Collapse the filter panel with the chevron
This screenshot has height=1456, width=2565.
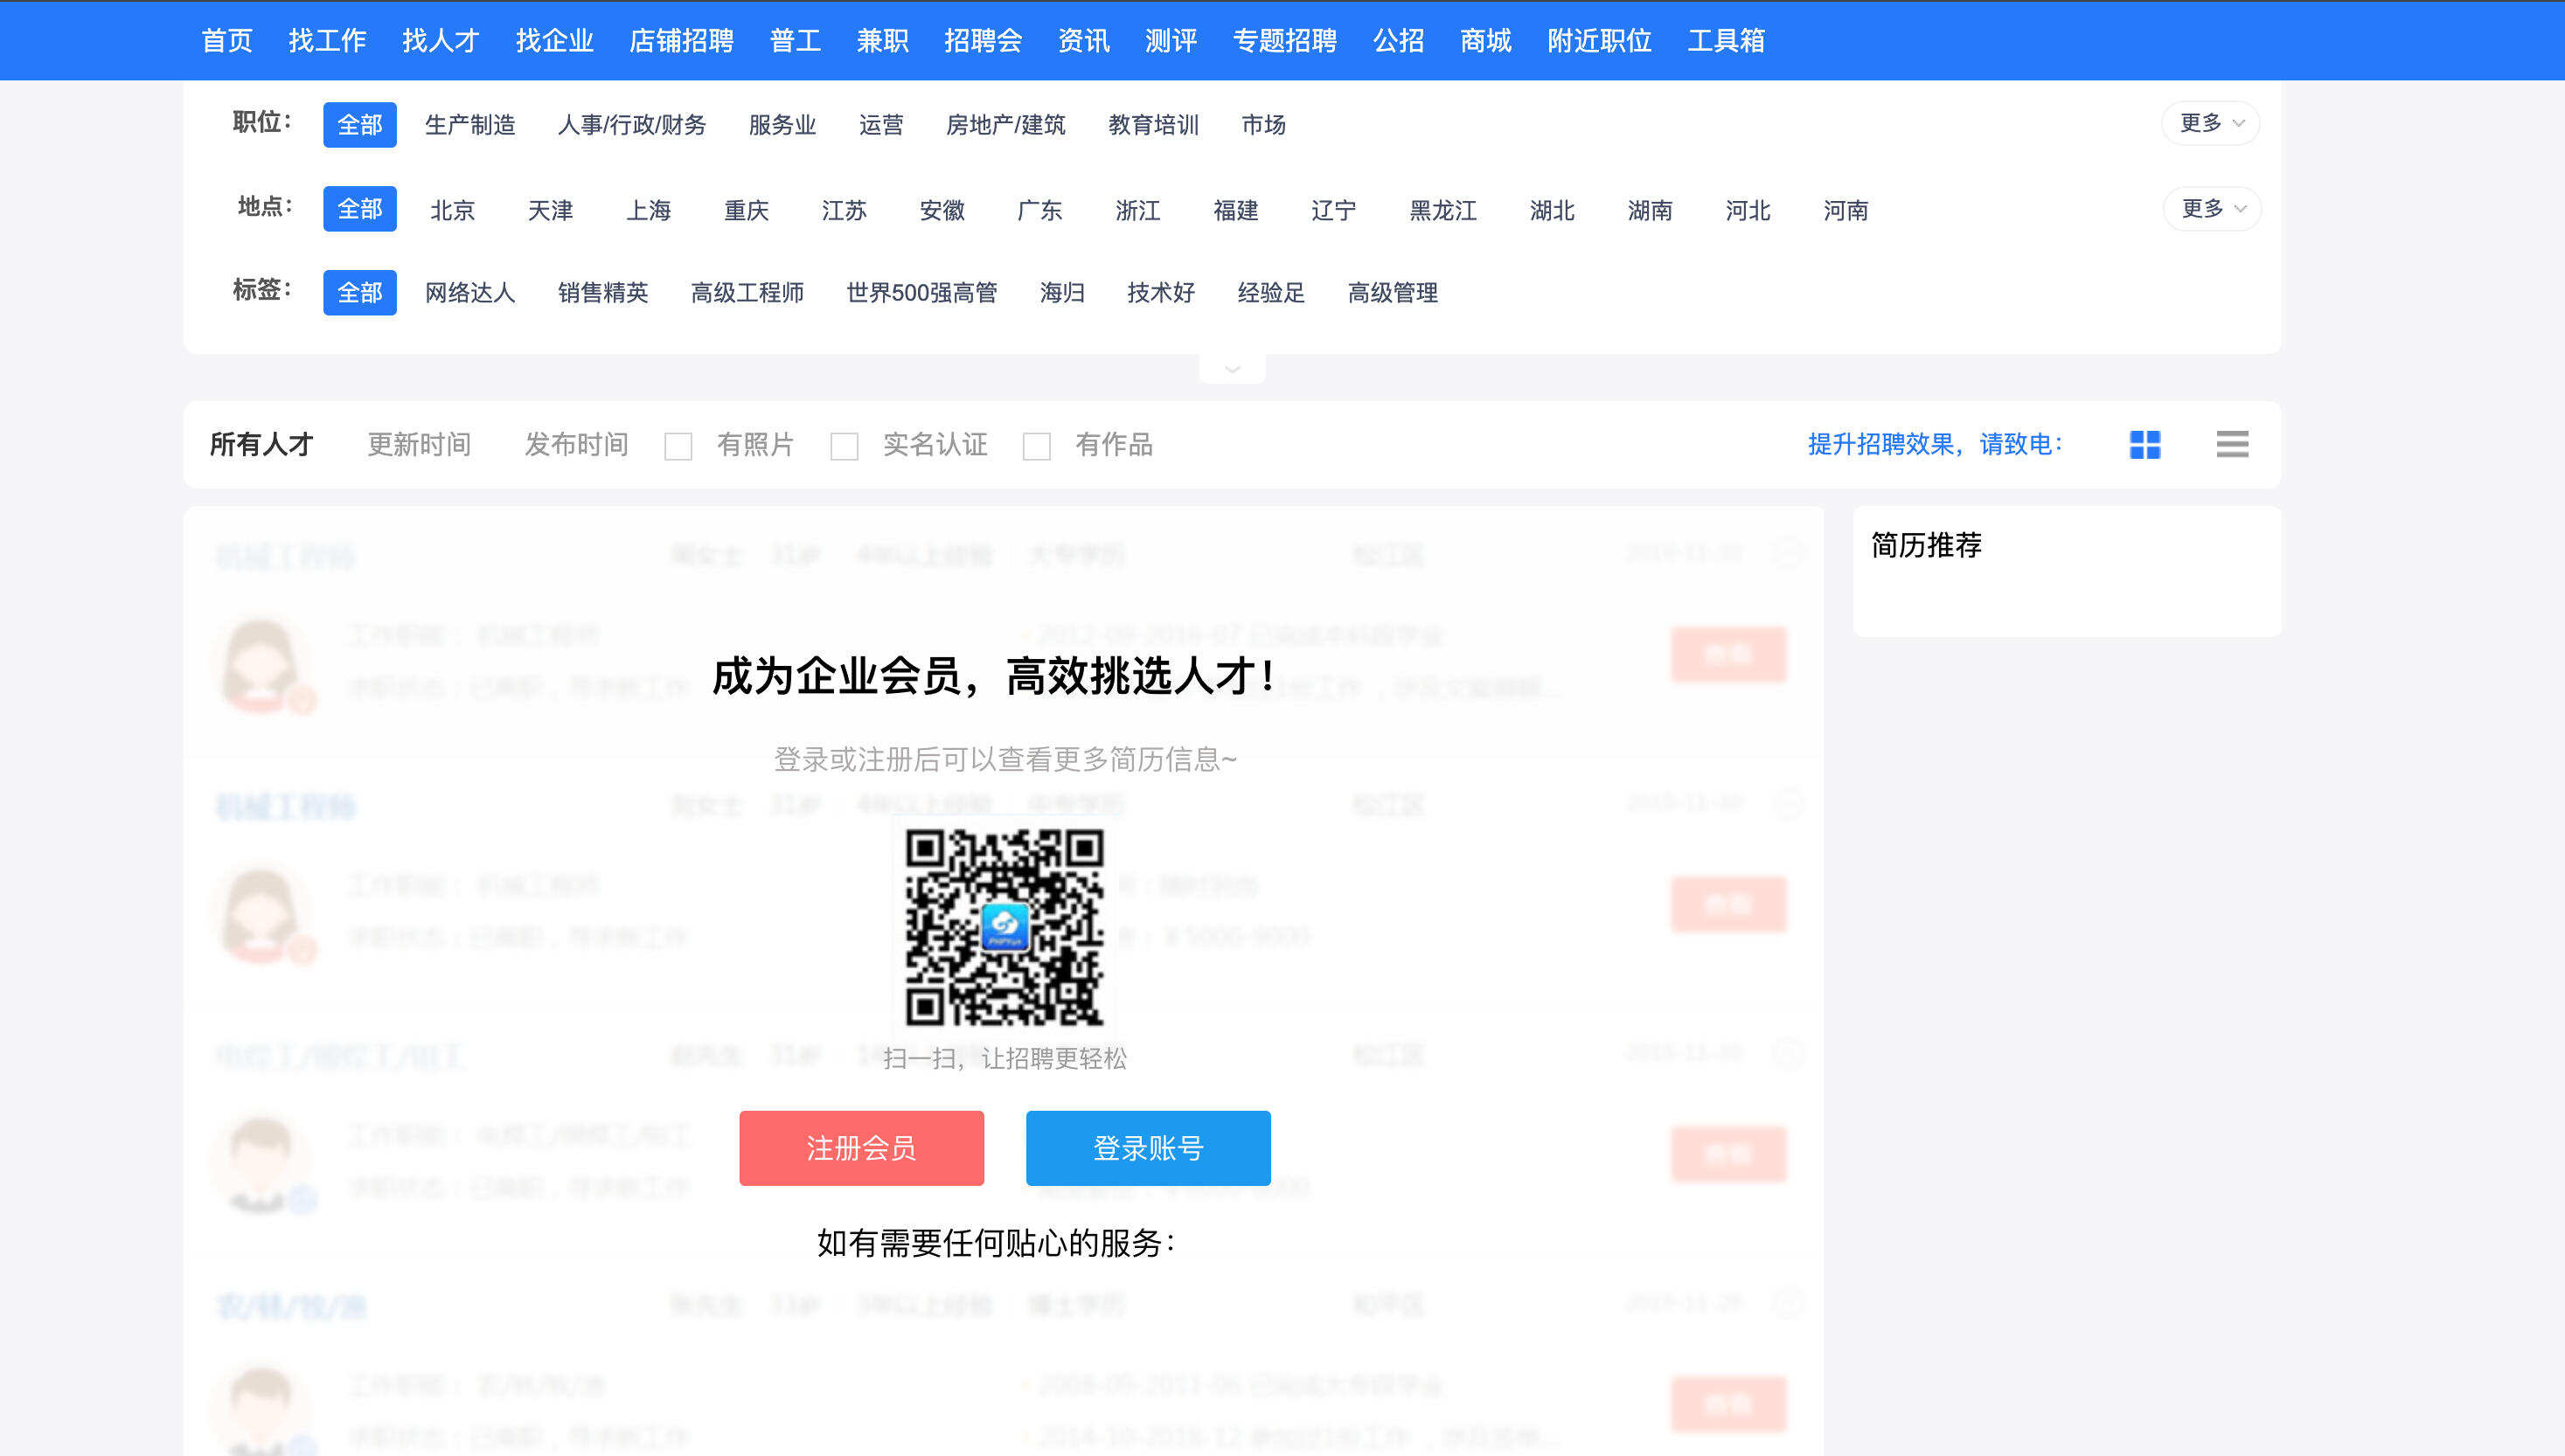point(1232,368)
